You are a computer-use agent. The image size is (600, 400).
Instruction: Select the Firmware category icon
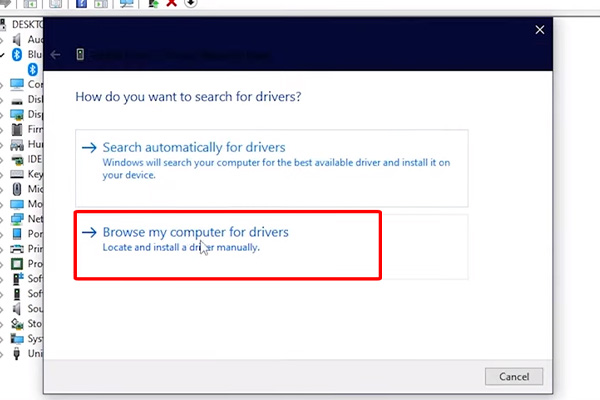click(x=16, y=129)
